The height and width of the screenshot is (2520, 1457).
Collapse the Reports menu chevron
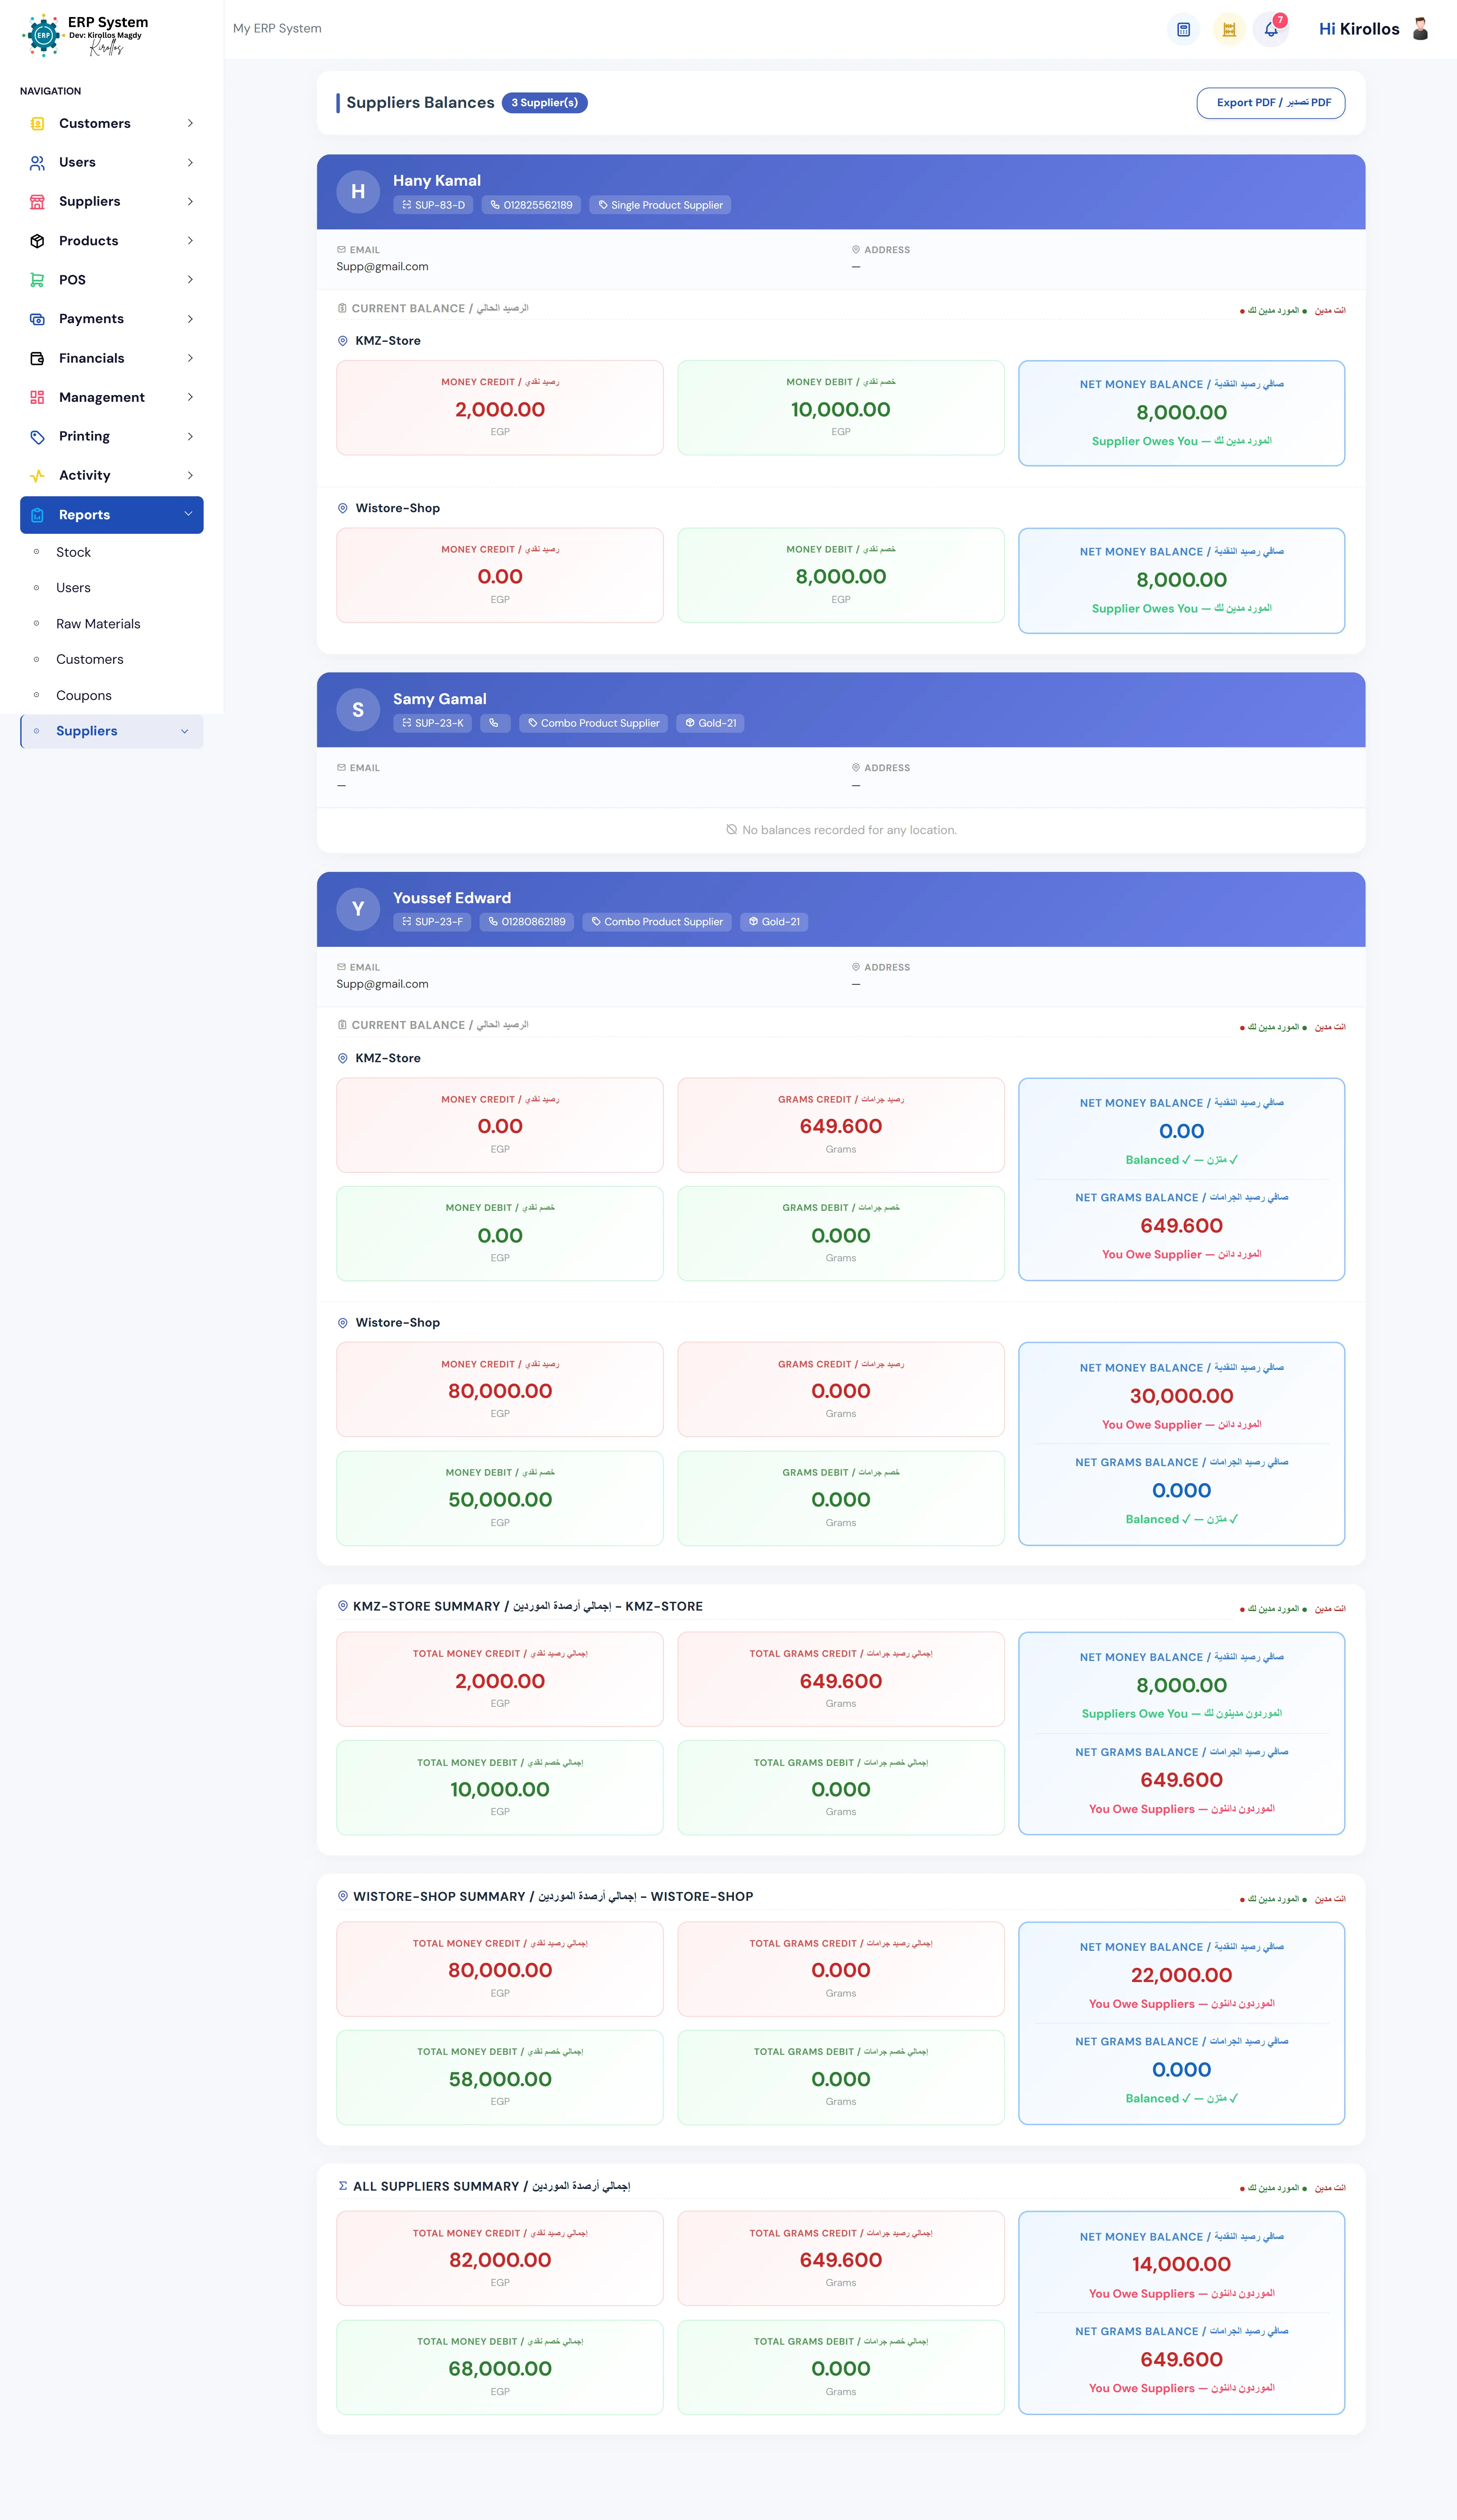pos(188,514)
